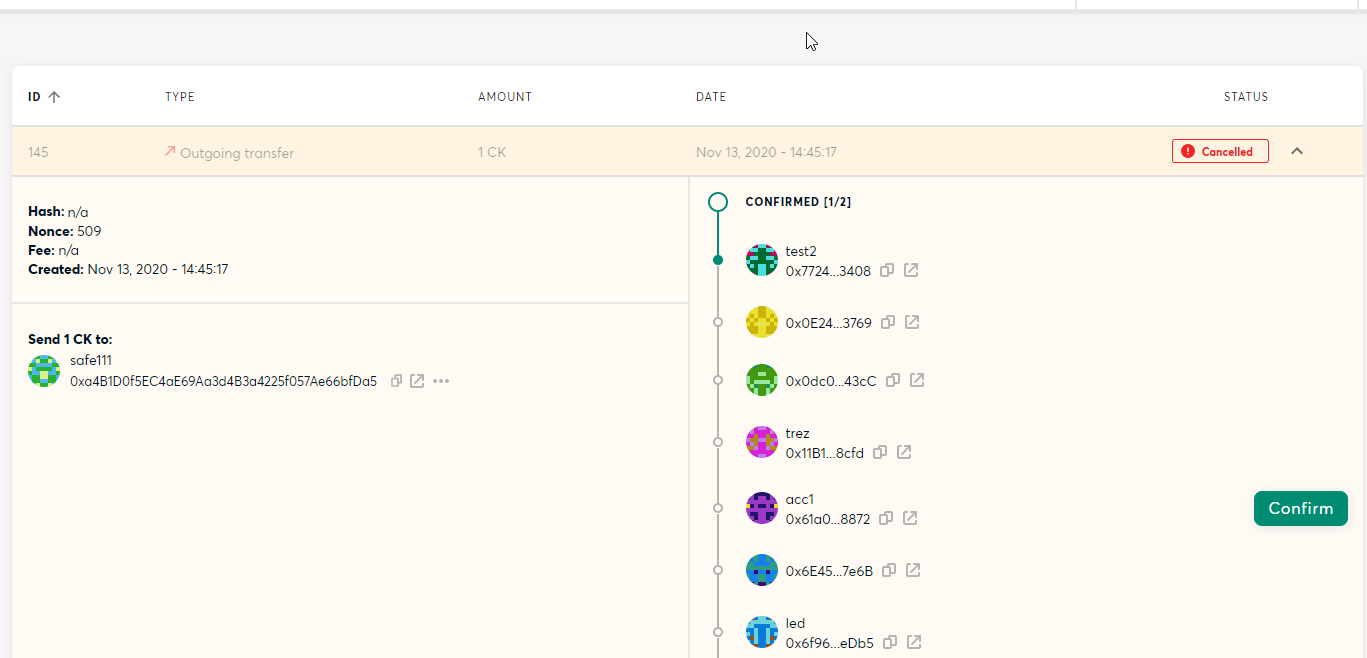1367x658 pixels.
Task: Copy address 0x0dc0...43cC
Action: point(893,380)
